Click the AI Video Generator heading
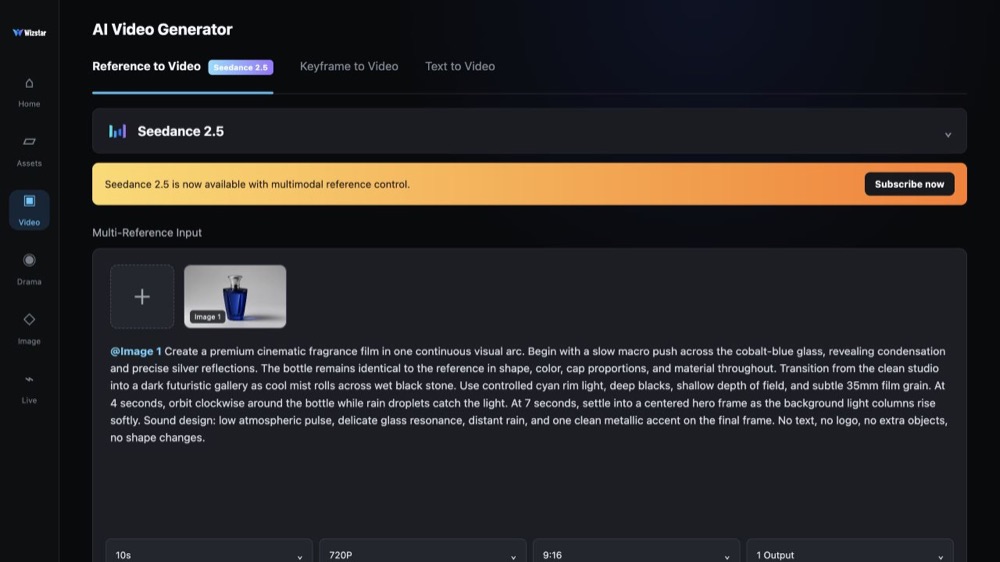1000x562 pixels. tap(163, 29)
